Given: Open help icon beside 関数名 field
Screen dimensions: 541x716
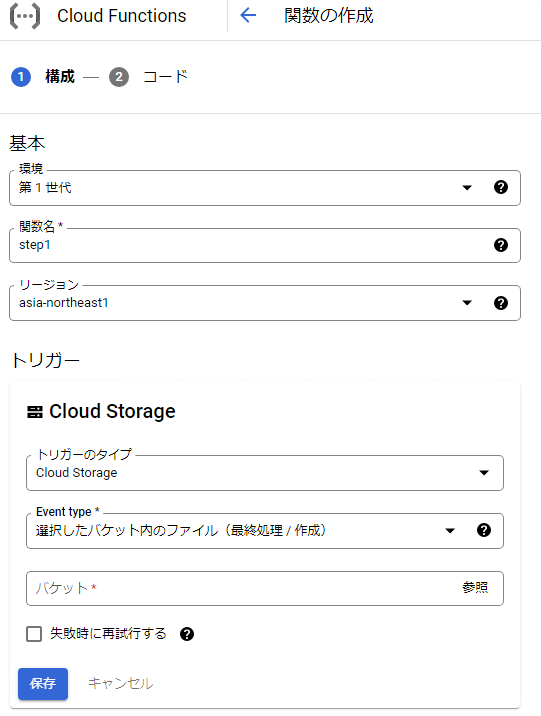Looking at the screenshot, I should (x=501, y=245).
